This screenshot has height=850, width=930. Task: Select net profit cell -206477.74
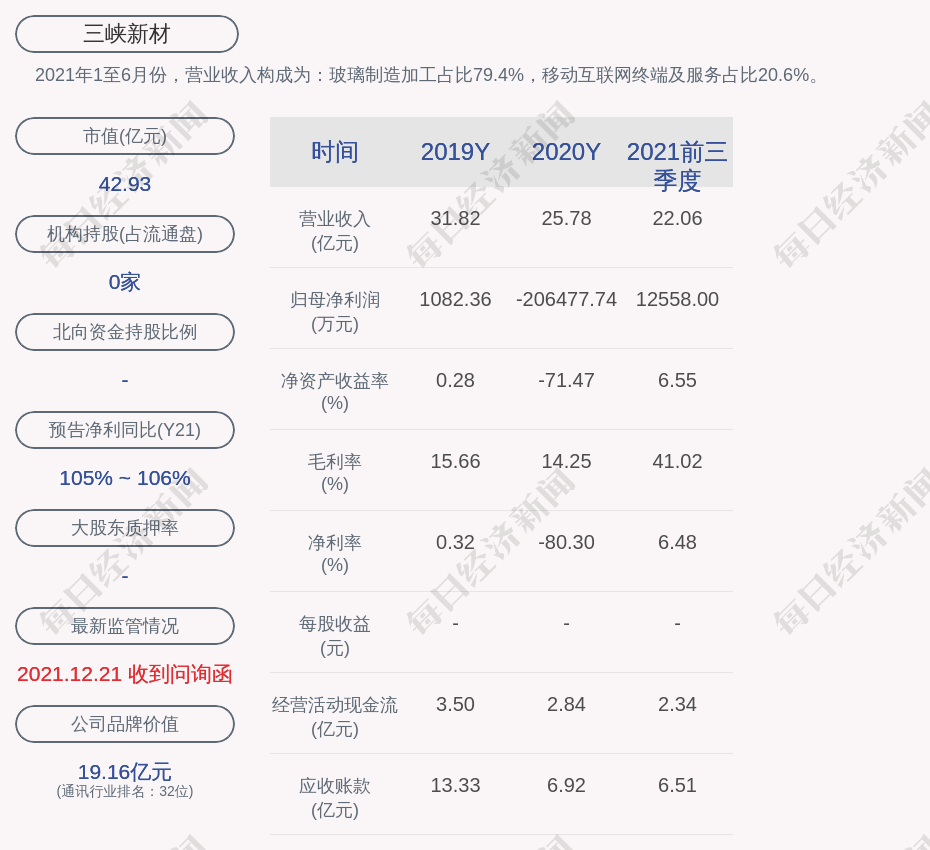click(566, 299)
